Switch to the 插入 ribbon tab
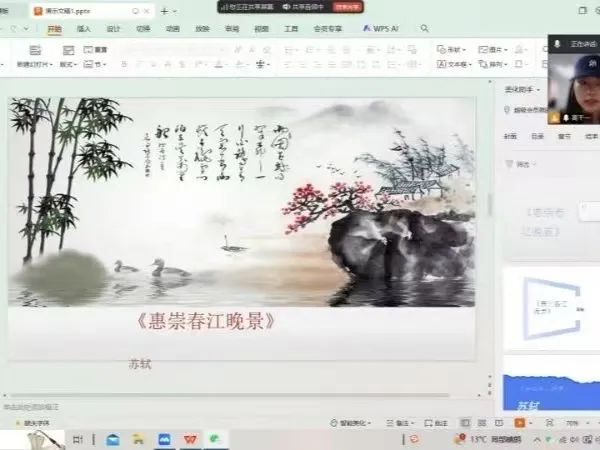Viewport: 600px width, 450px height. click(84, 29)
